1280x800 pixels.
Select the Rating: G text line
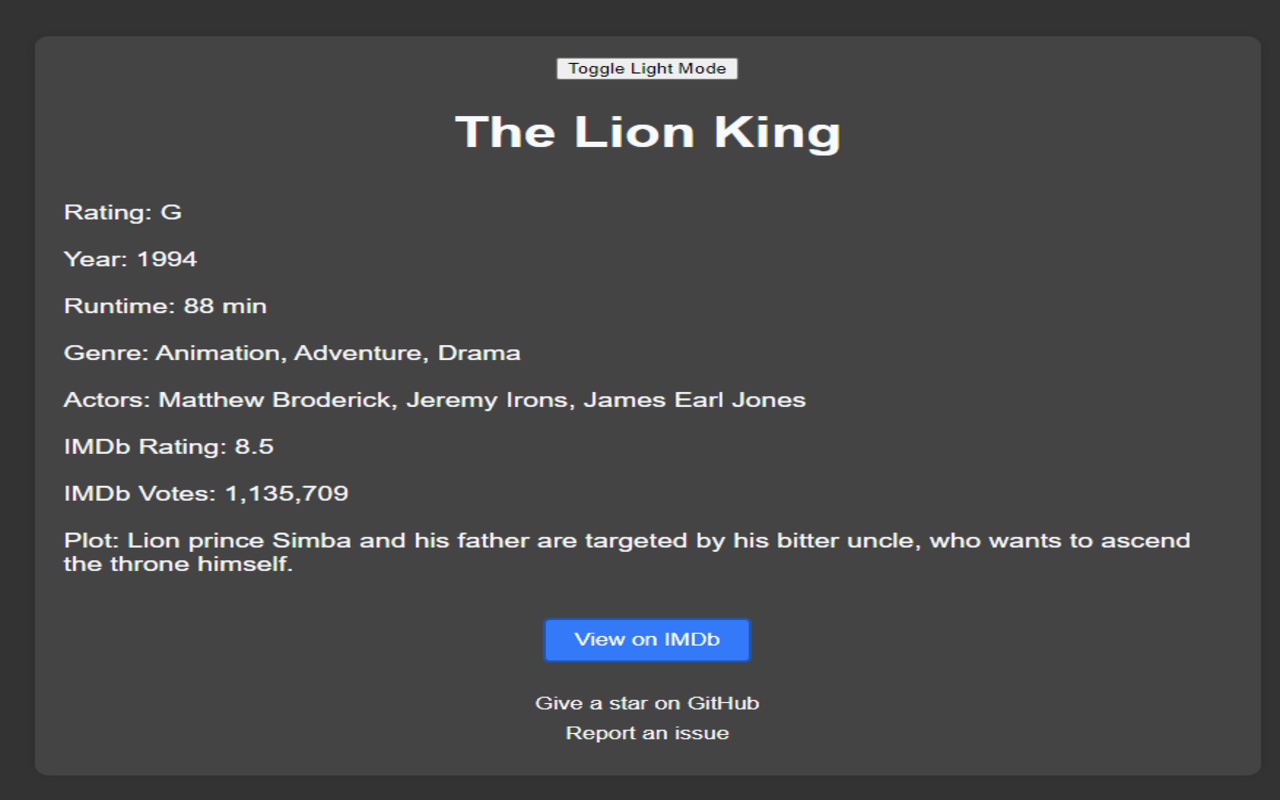pyautogui.click(x=123, y=212)
